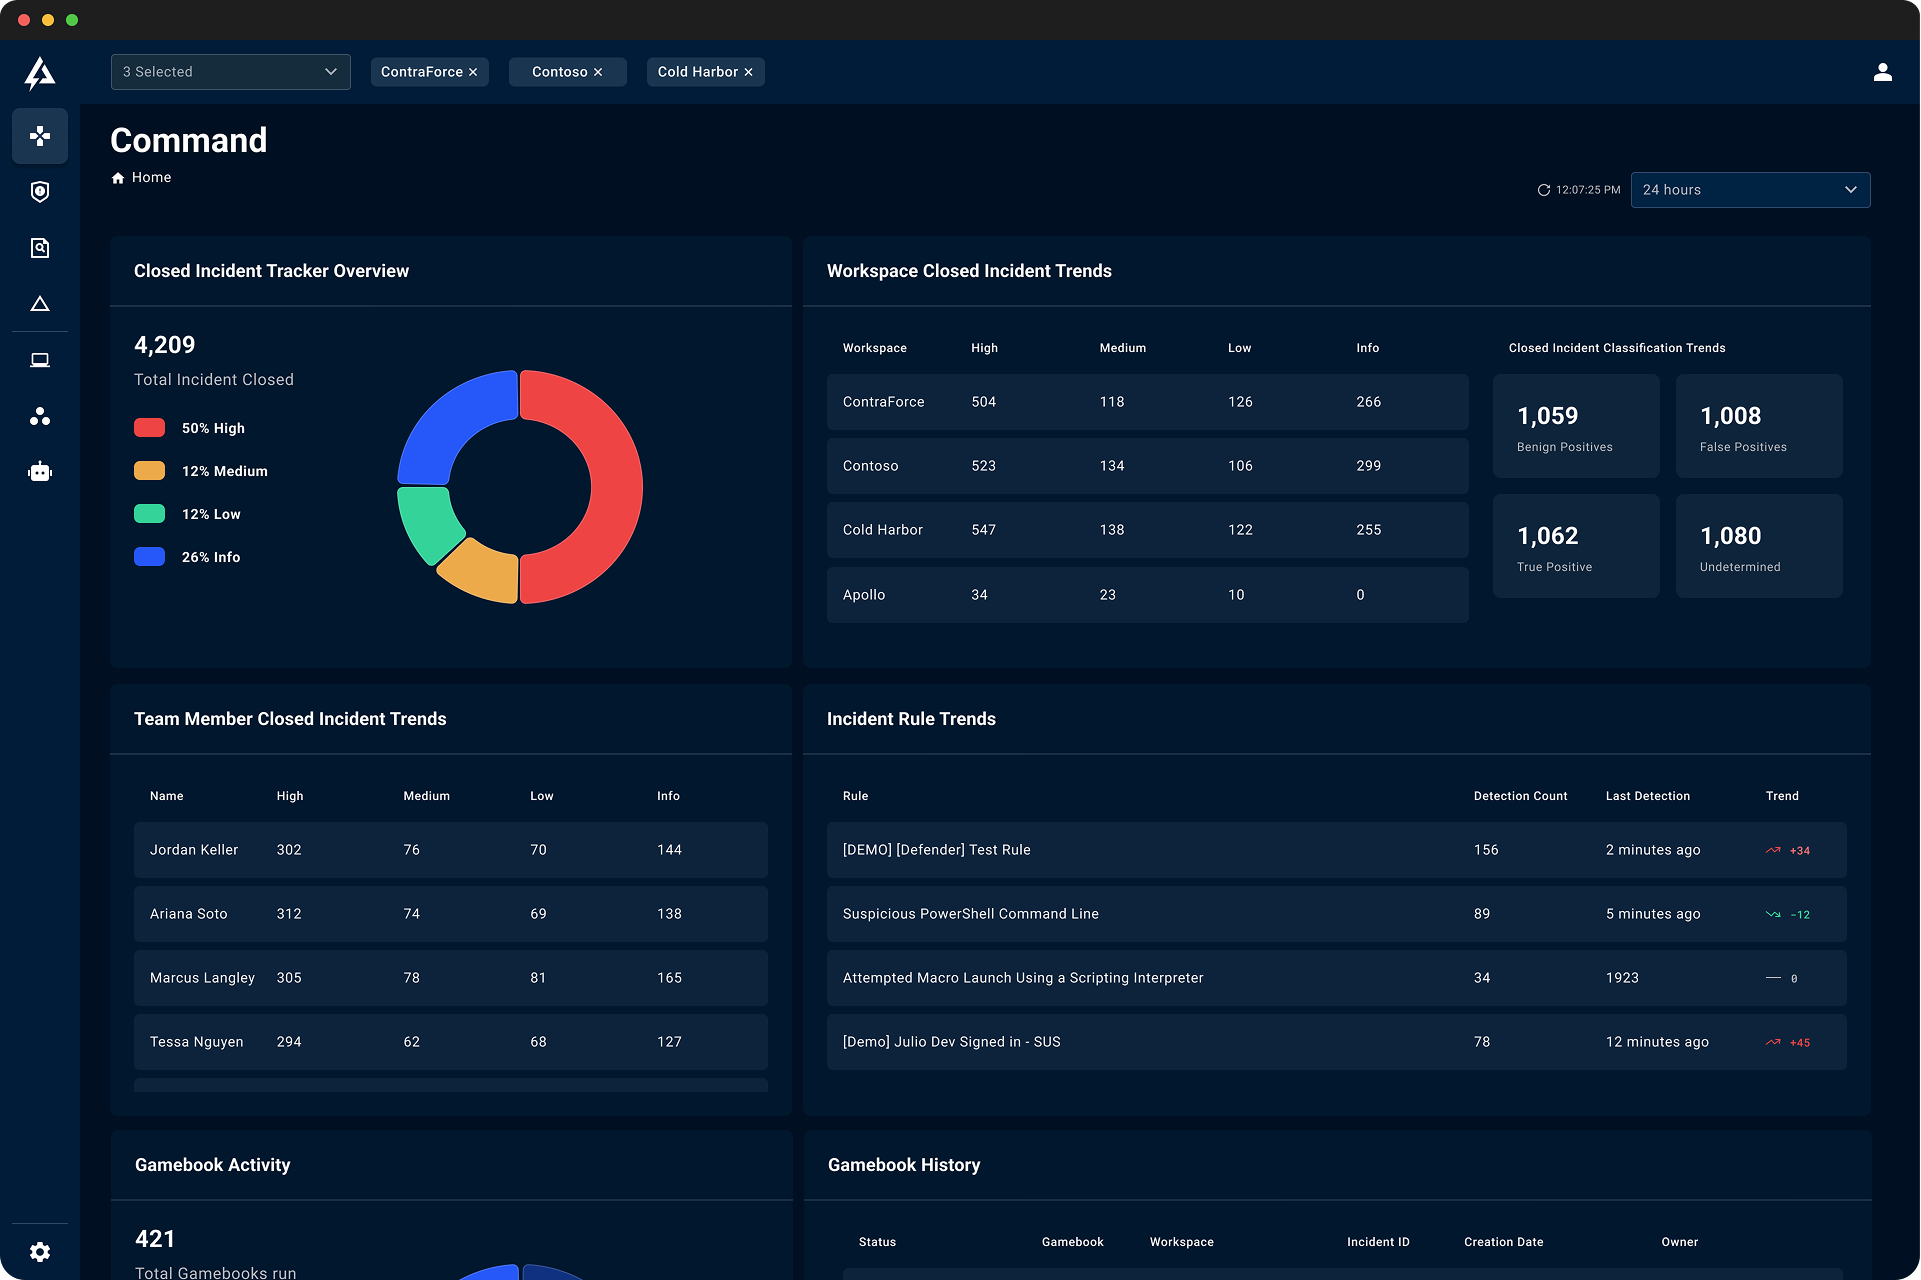Remove the ContraForce workspace chip
Image resolution: width=1921 pixels, height=1280 pixels.
[473, 72]
